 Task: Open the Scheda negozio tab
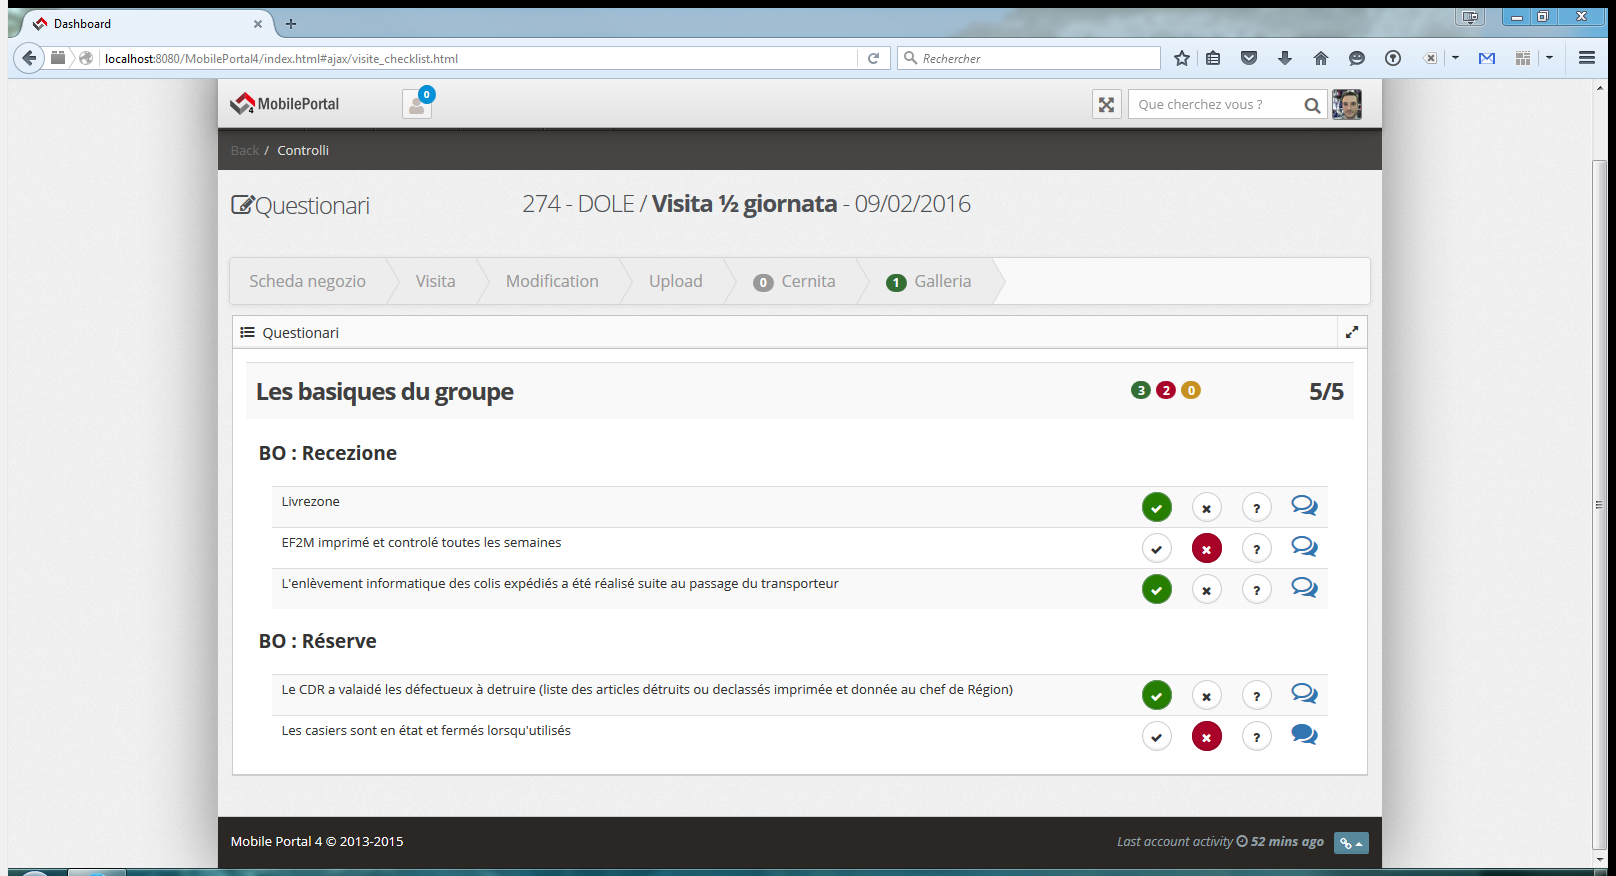307,282
